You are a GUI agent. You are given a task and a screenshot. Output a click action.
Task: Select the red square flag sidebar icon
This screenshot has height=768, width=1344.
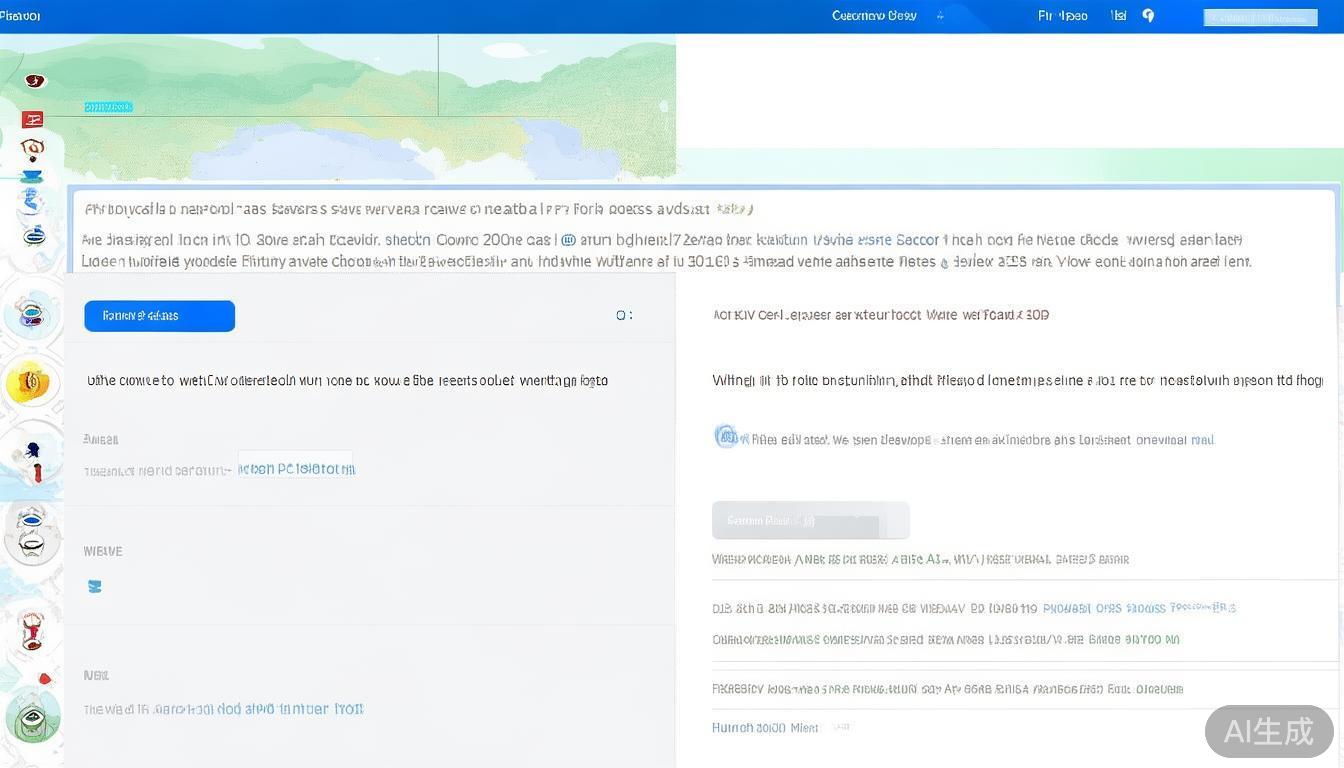pyautogui.click(x=33, y=119)
